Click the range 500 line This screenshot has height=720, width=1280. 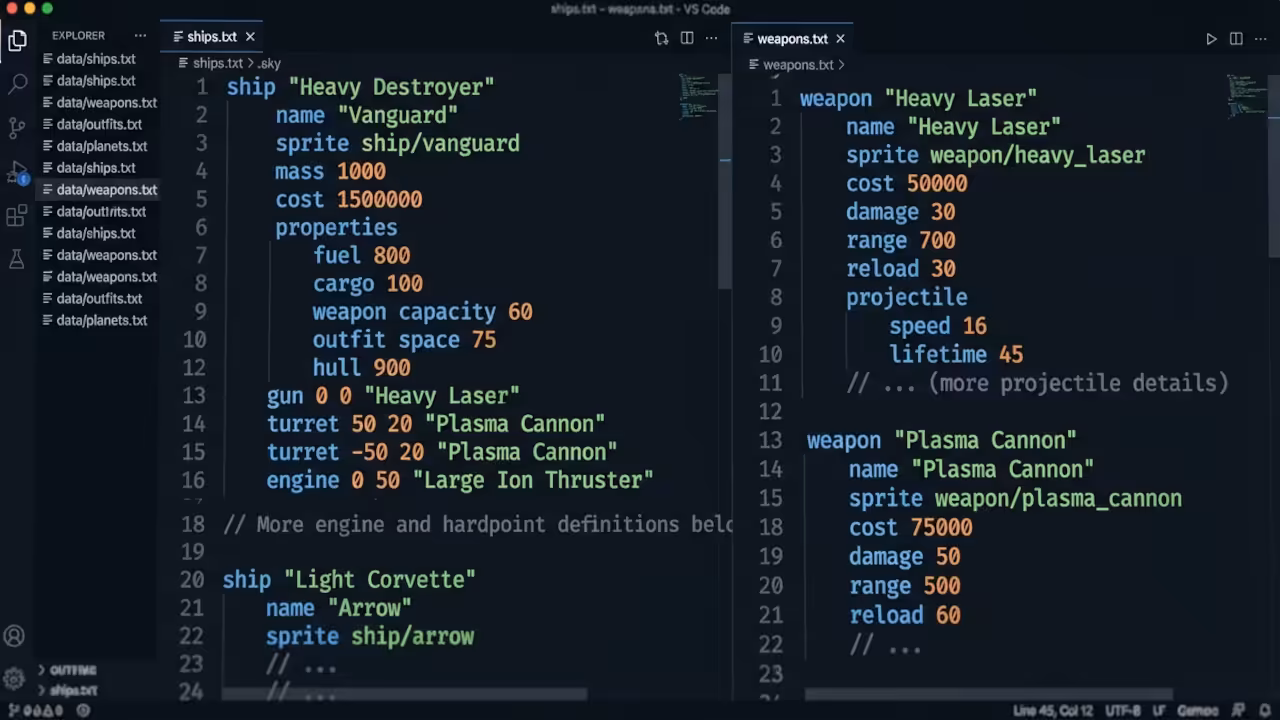pos(904,585)
